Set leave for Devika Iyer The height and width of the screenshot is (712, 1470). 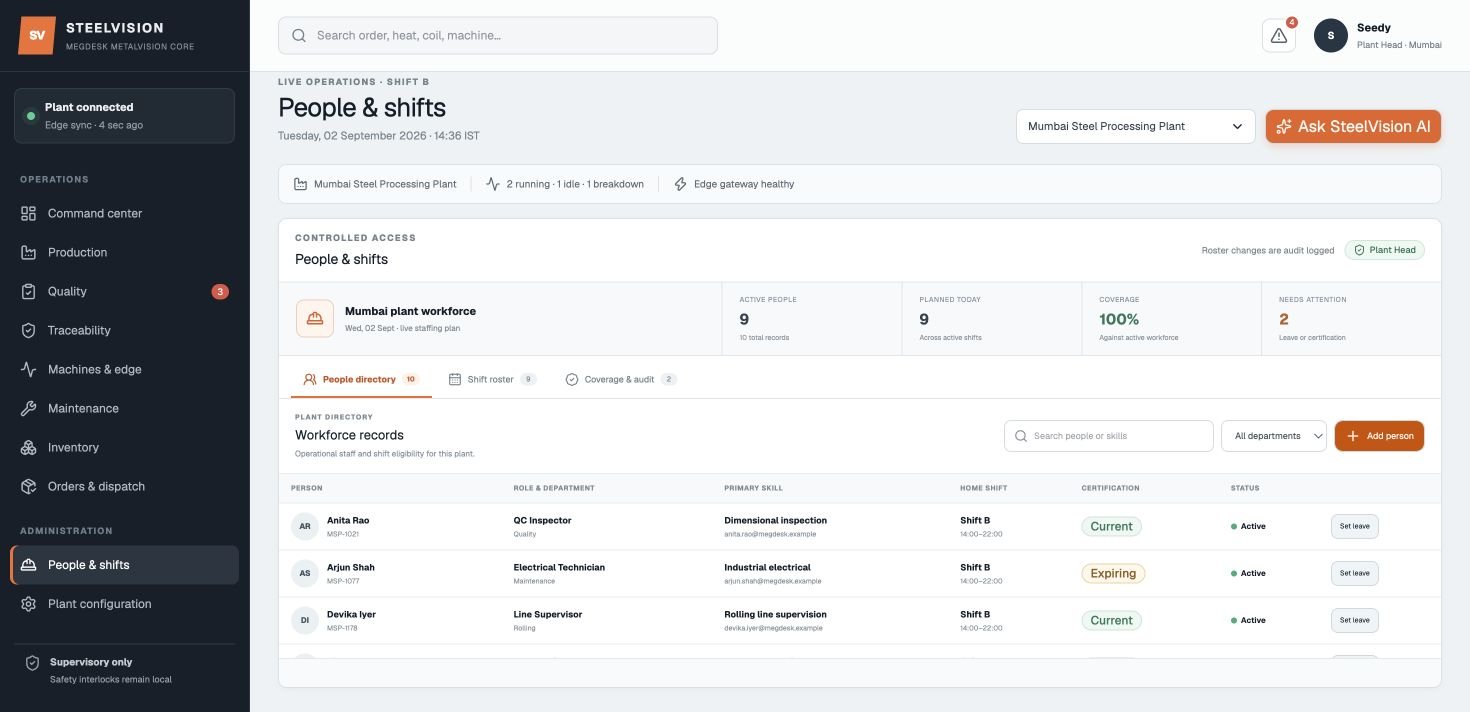1355,621
